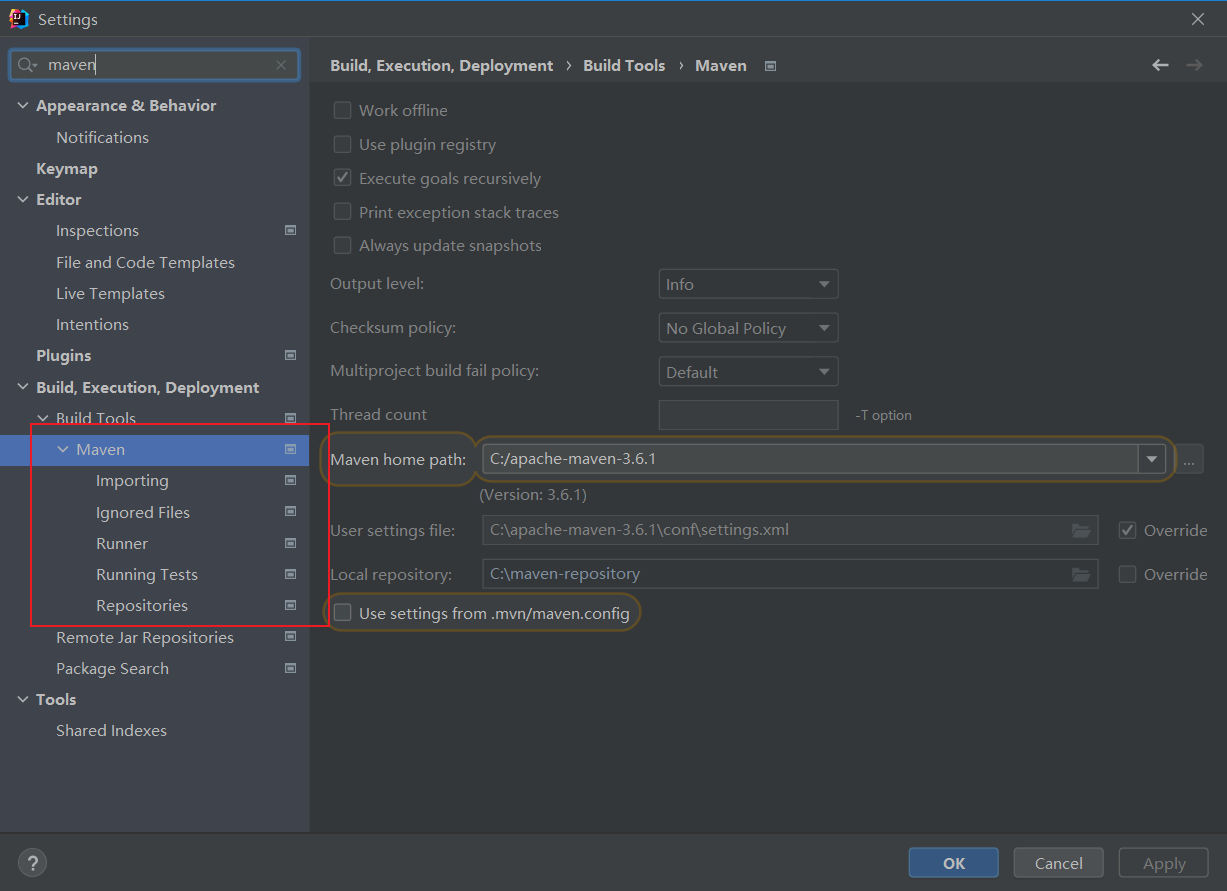Enable Always update snapshots
The width and height of the screenshot is (1227, 891).
[342, 245]
